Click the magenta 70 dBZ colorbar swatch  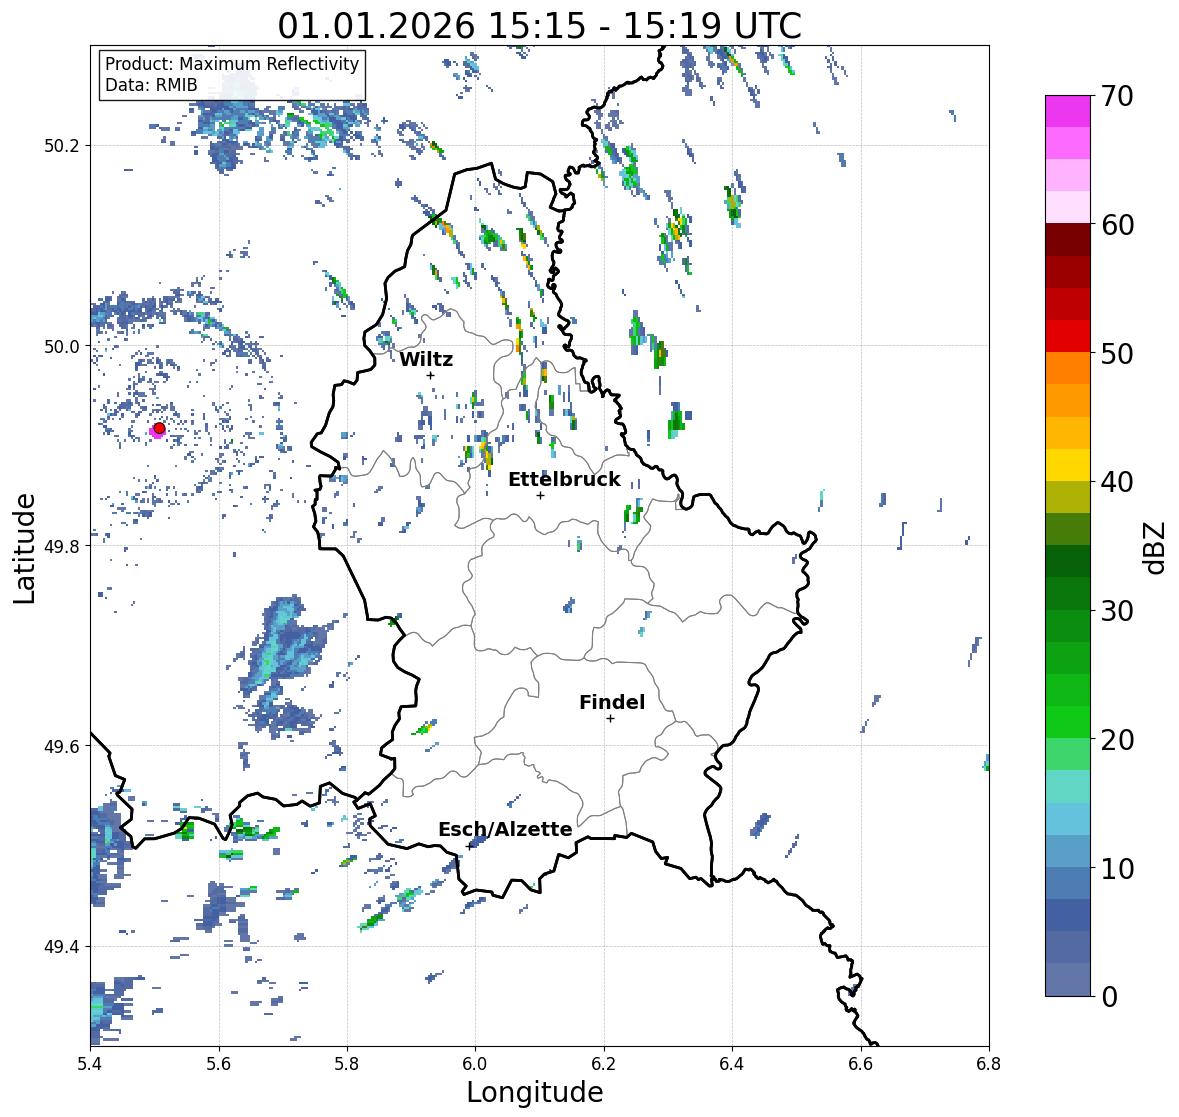[x=1068, y=111]
